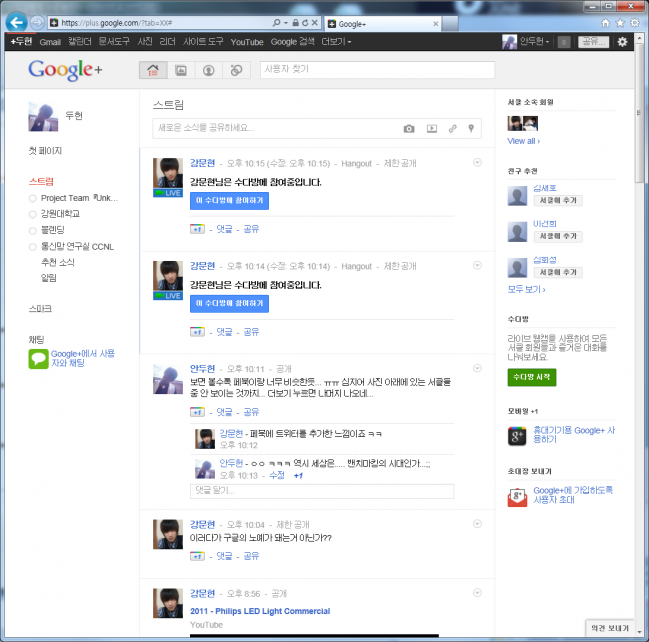
Task: Add video via video icon in share box
Action: [x=432, y=128]
